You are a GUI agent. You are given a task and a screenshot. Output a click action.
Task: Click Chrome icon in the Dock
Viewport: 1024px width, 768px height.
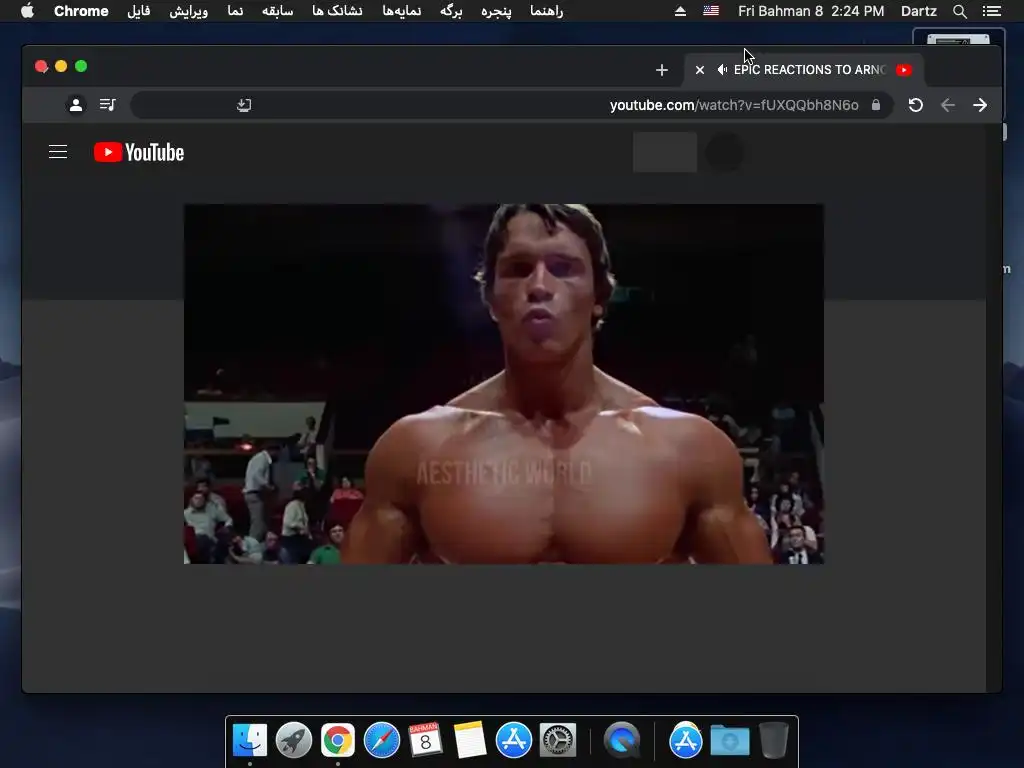click(338, 741)
